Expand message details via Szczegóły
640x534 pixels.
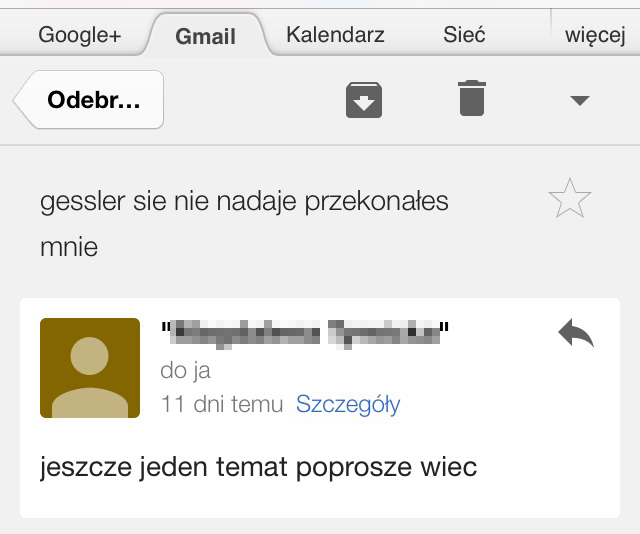tap(348, 404)
